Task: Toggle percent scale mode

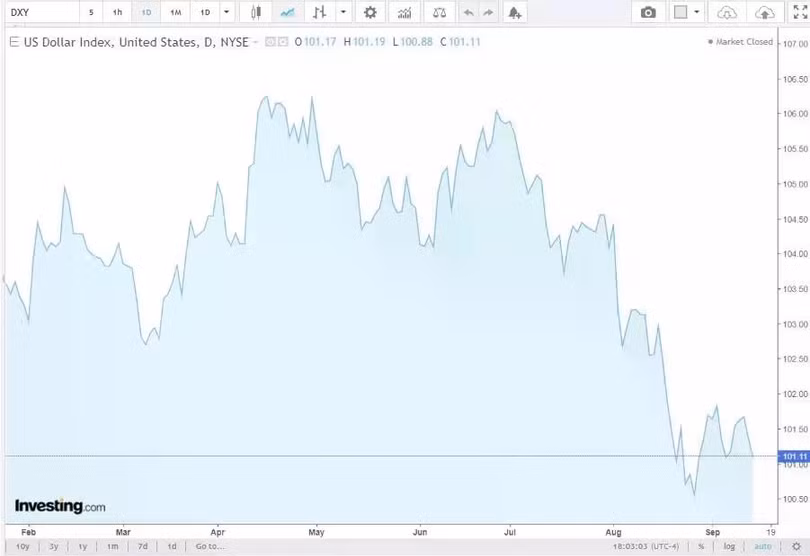Action: pyautogui.click(x=701, y=546)
